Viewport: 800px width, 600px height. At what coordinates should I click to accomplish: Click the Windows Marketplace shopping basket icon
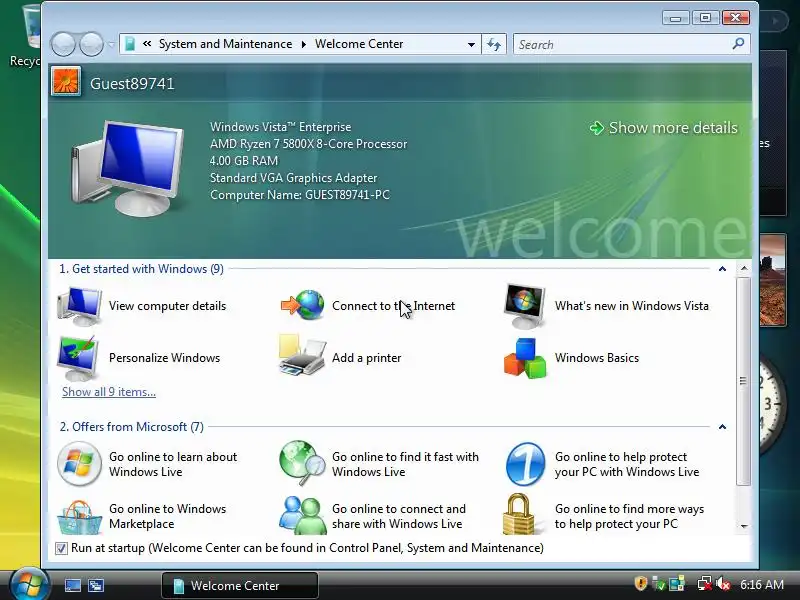(79, 517)
